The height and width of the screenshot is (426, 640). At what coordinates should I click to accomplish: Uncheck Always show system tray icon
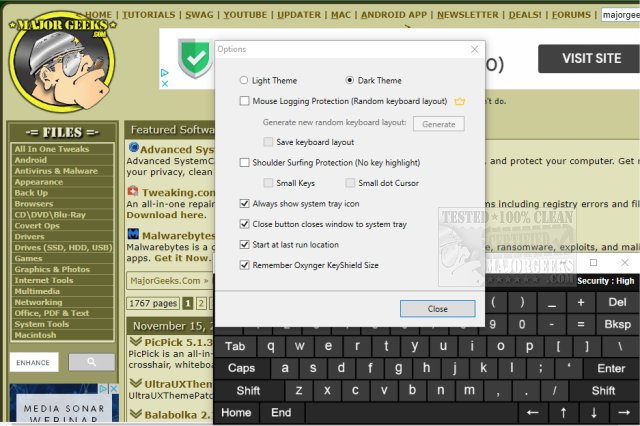[x=244, y=203]
